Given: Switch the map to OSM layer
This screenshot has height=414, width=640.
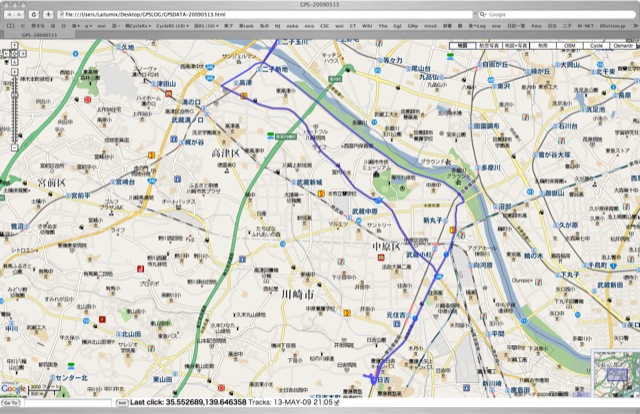Looking at the screenshot, I should click(x=570, y=46).
